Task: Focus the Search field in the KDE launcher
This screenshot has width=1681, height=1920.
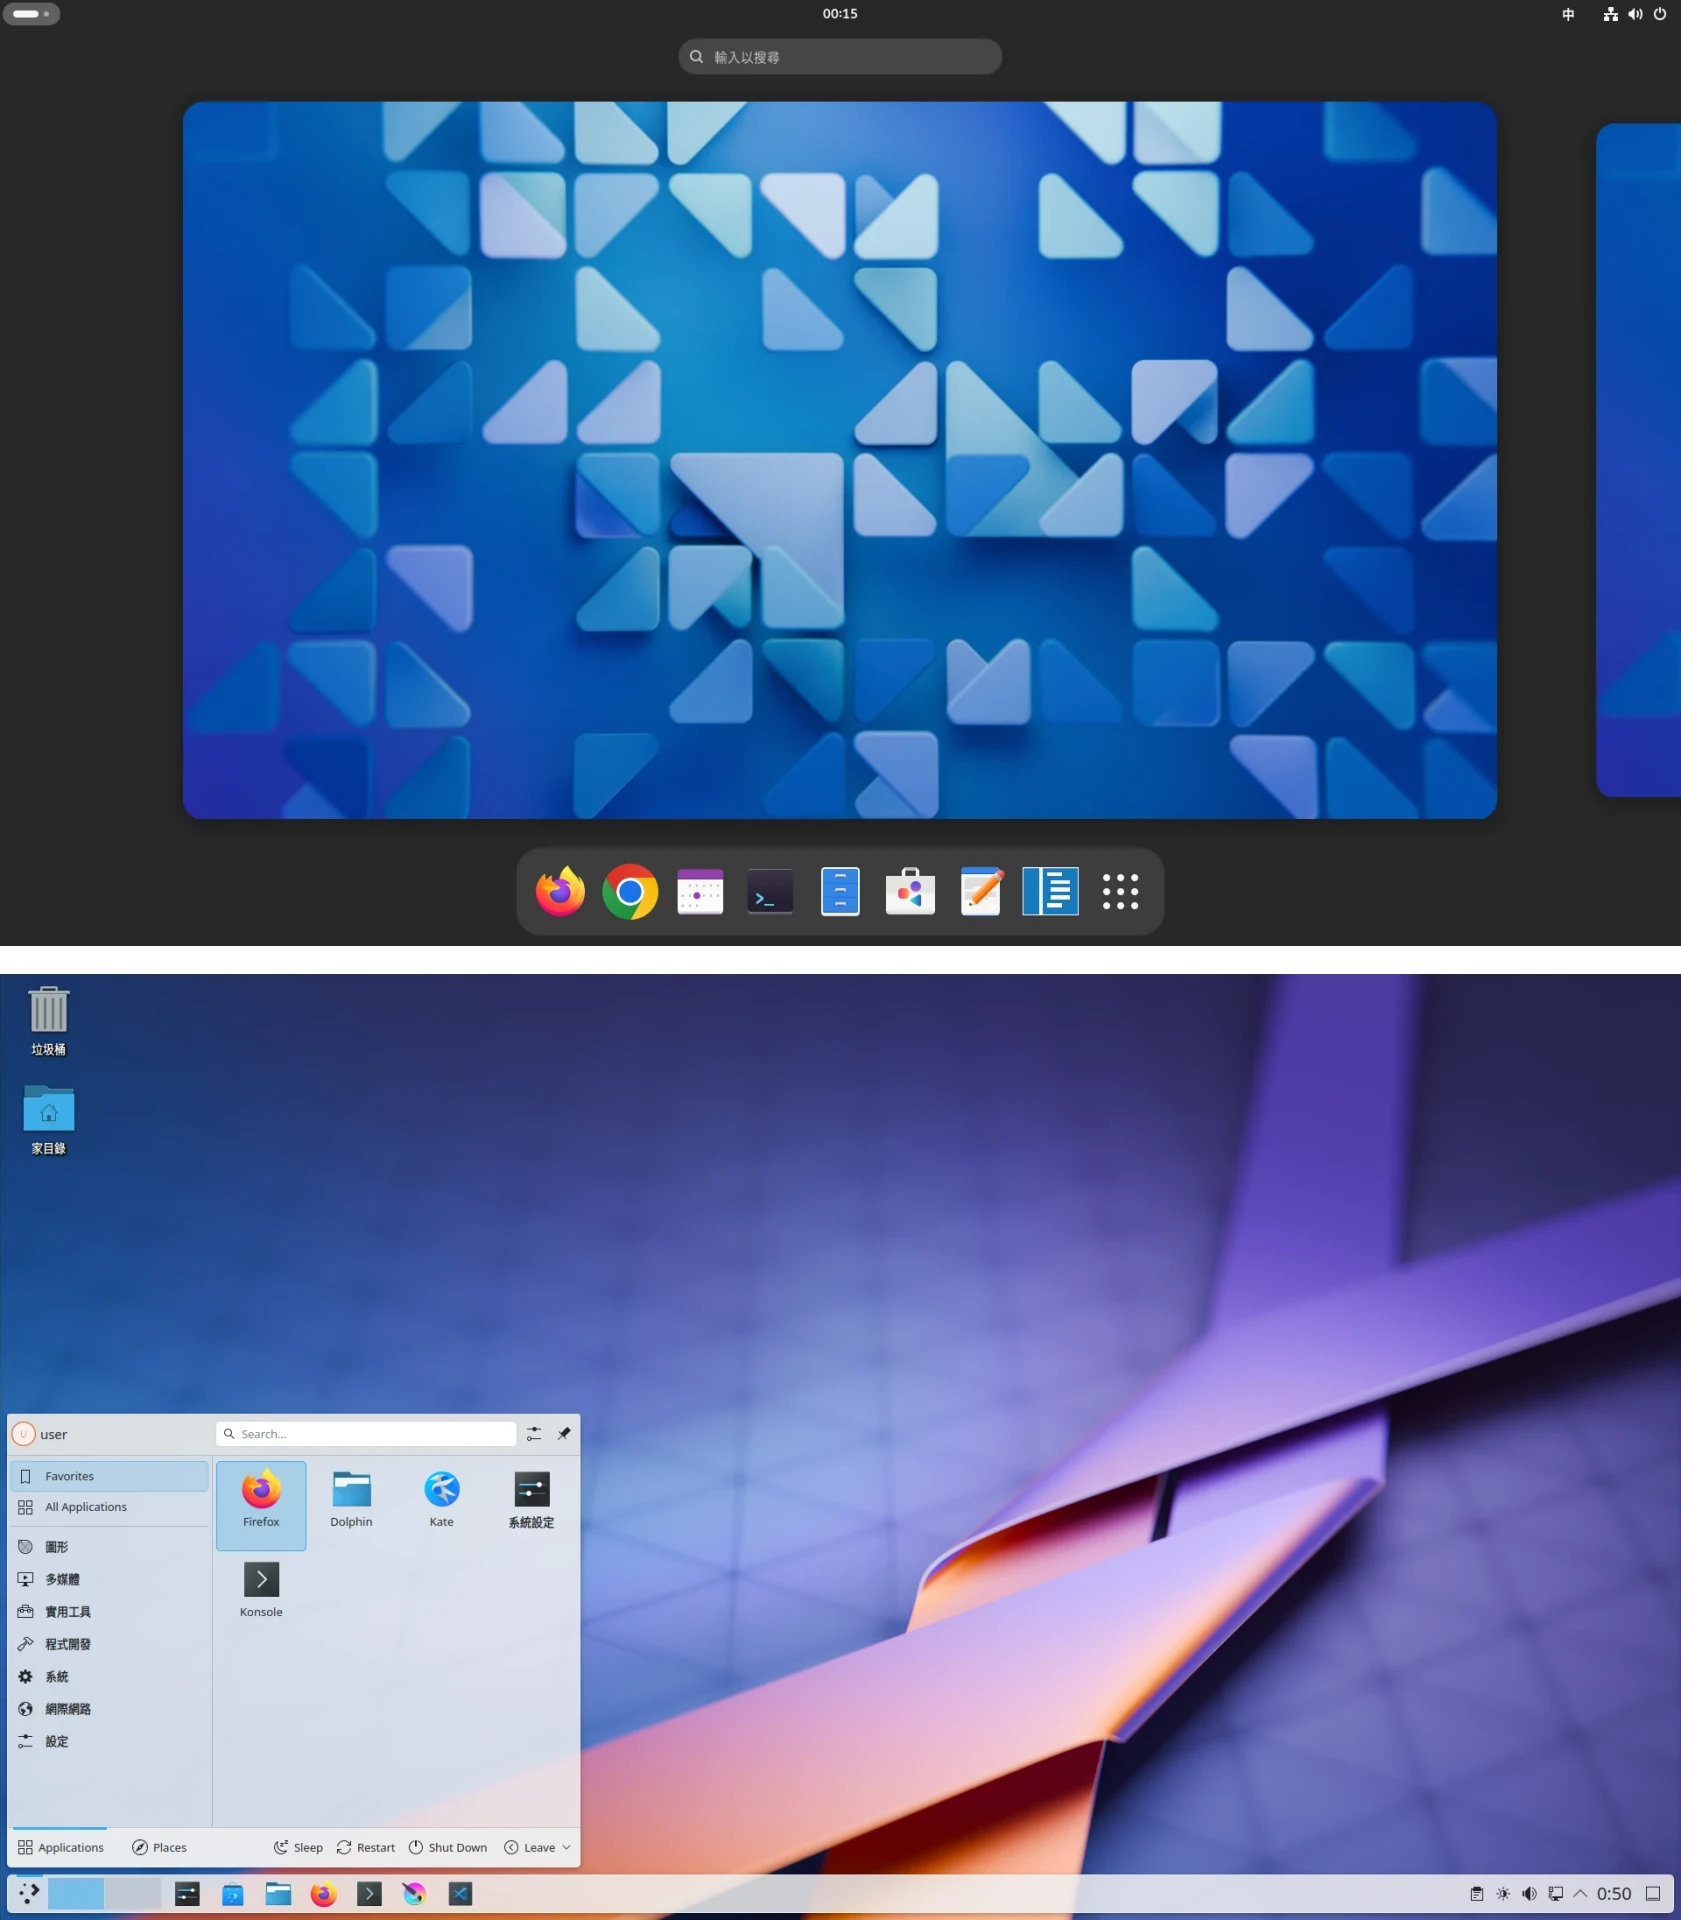Action: pyautogui.click(x=366, y=1434)
